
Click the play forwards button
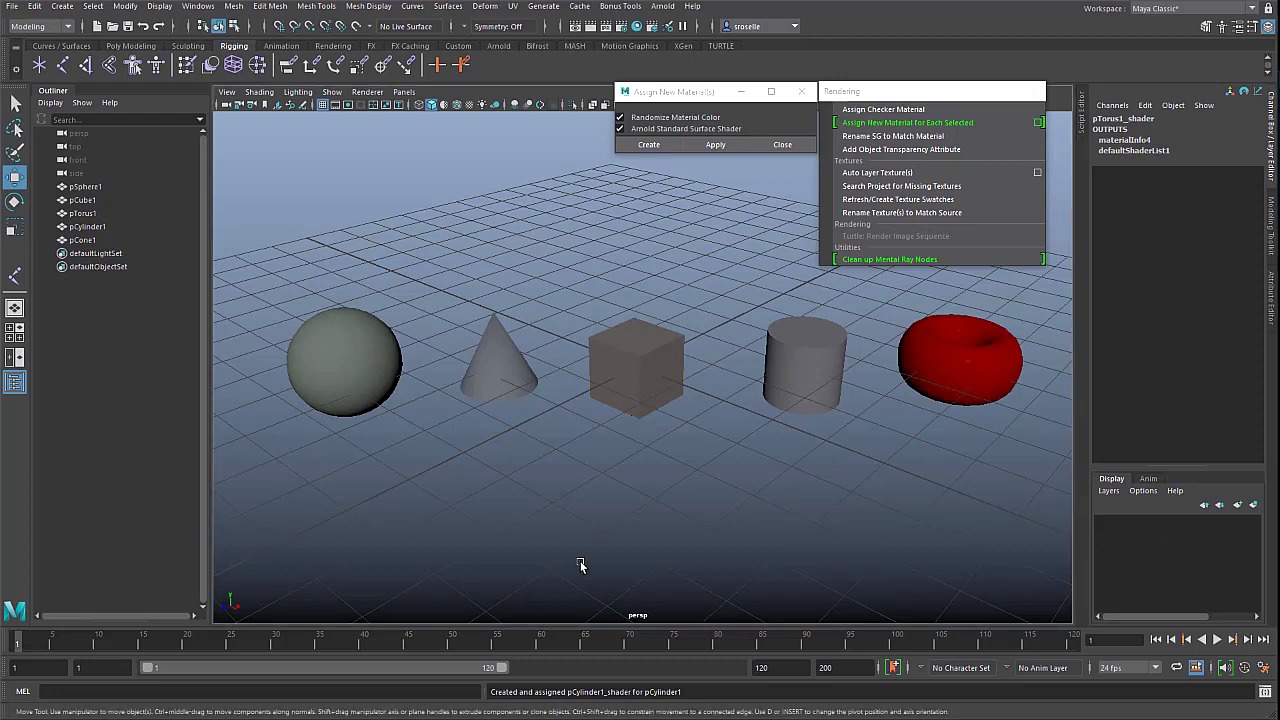pyautogui.click(x=1217, y=640)
